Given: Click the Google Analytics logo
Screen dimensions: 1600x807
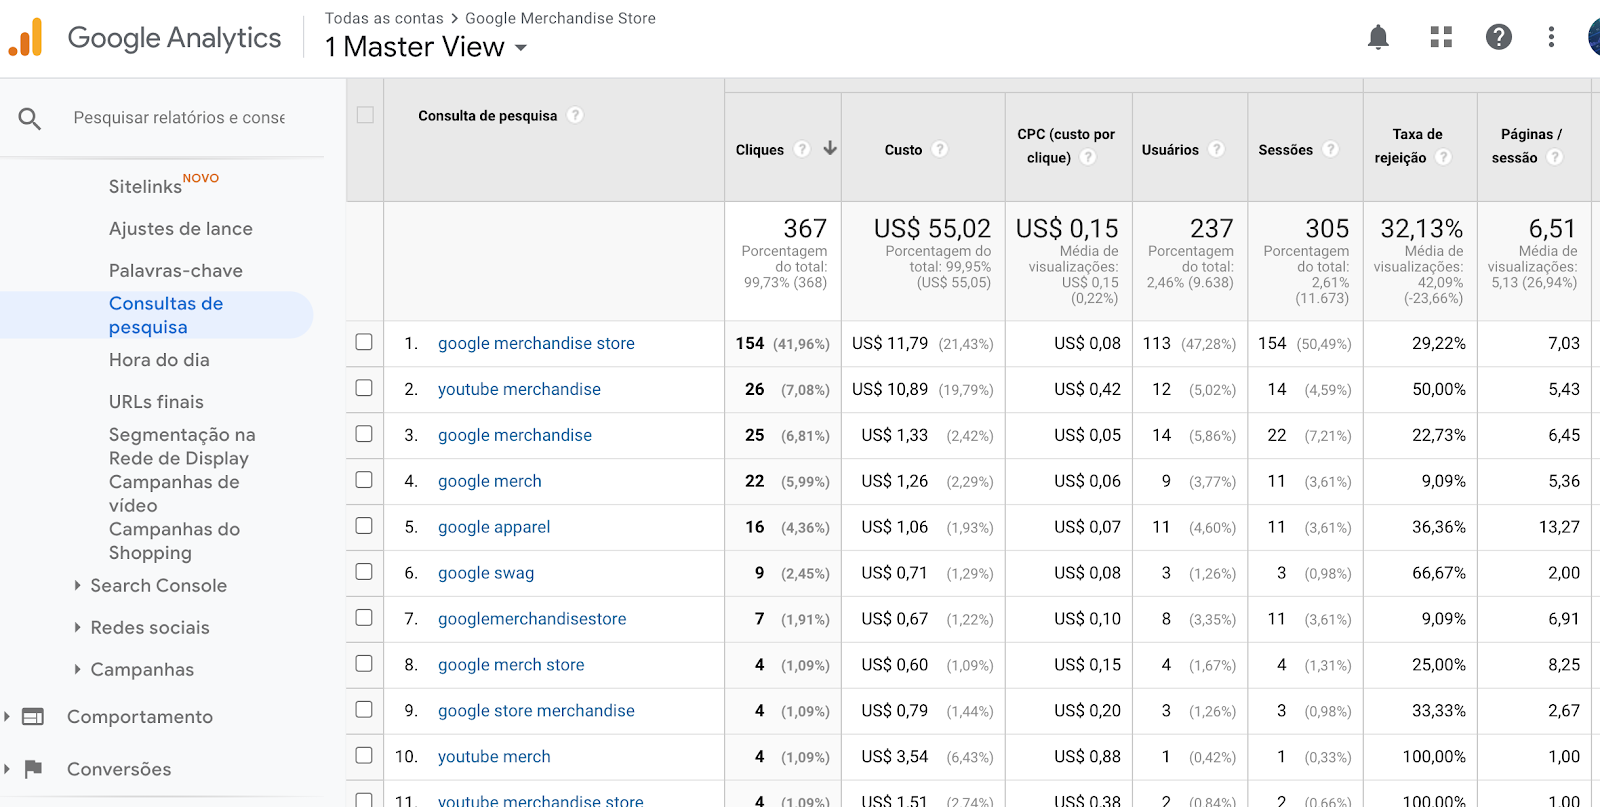Looking at the screenshot, I should pyautogui.click(x=26, y=37).
